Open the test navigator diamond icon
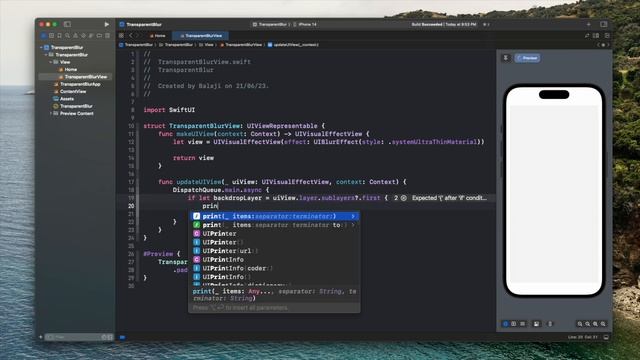Image resolution: width=640 pixels, height=360 pixels. click(x=83, y=36)
